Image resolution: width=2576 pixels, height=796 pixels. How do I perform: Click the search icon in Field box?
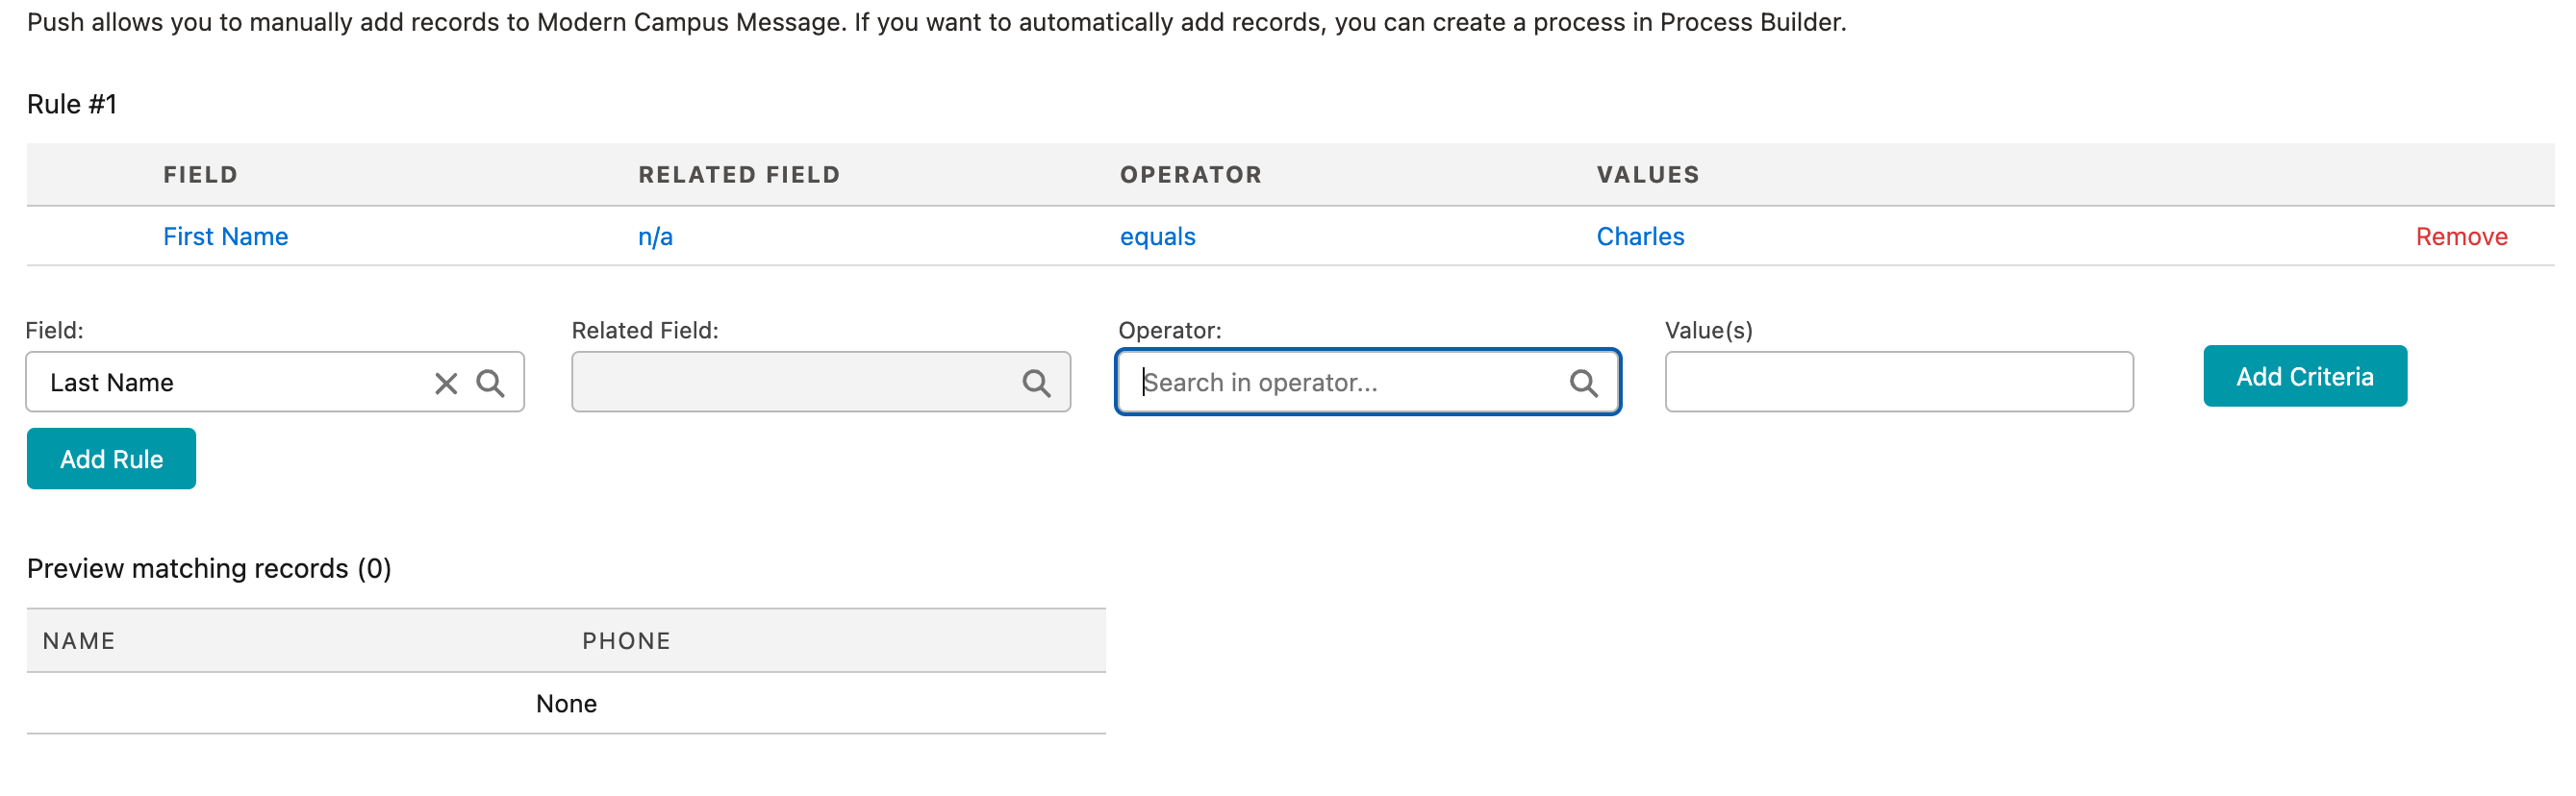490,383
